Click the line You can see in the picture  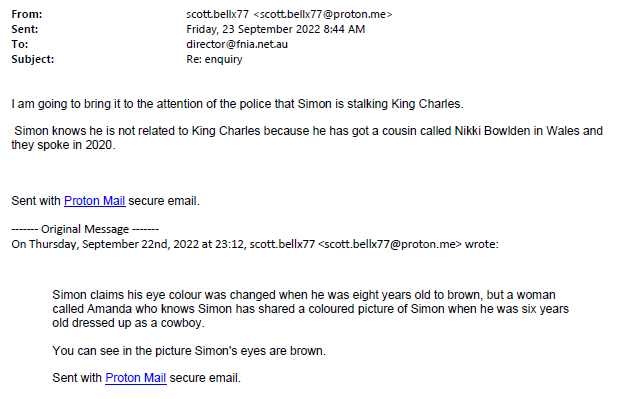[189, 351]
